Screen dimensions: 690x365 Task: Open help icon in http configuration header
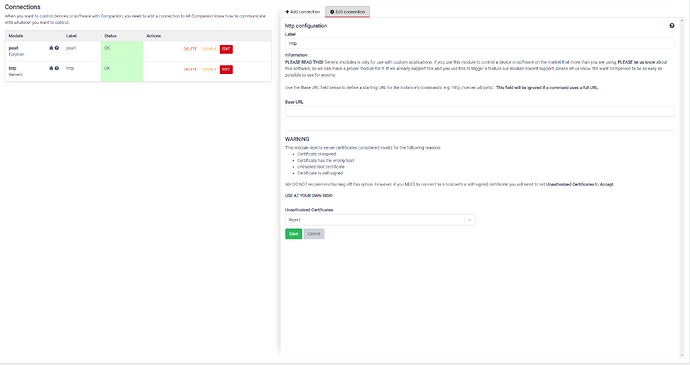(x=672, y=26)
